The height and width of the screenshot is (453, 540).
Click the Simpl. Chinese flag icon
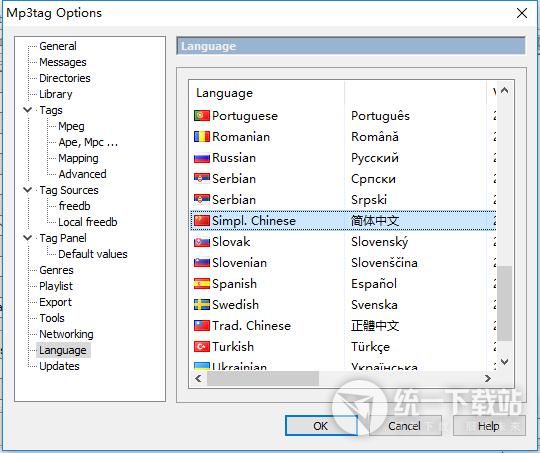202,221
